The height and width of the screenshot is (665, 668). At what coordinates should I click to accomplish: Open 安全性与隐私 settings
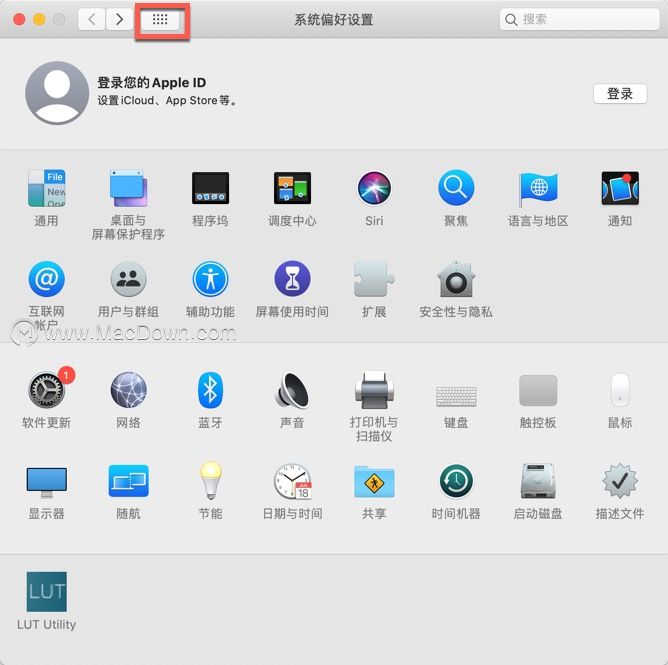[456, 279]
